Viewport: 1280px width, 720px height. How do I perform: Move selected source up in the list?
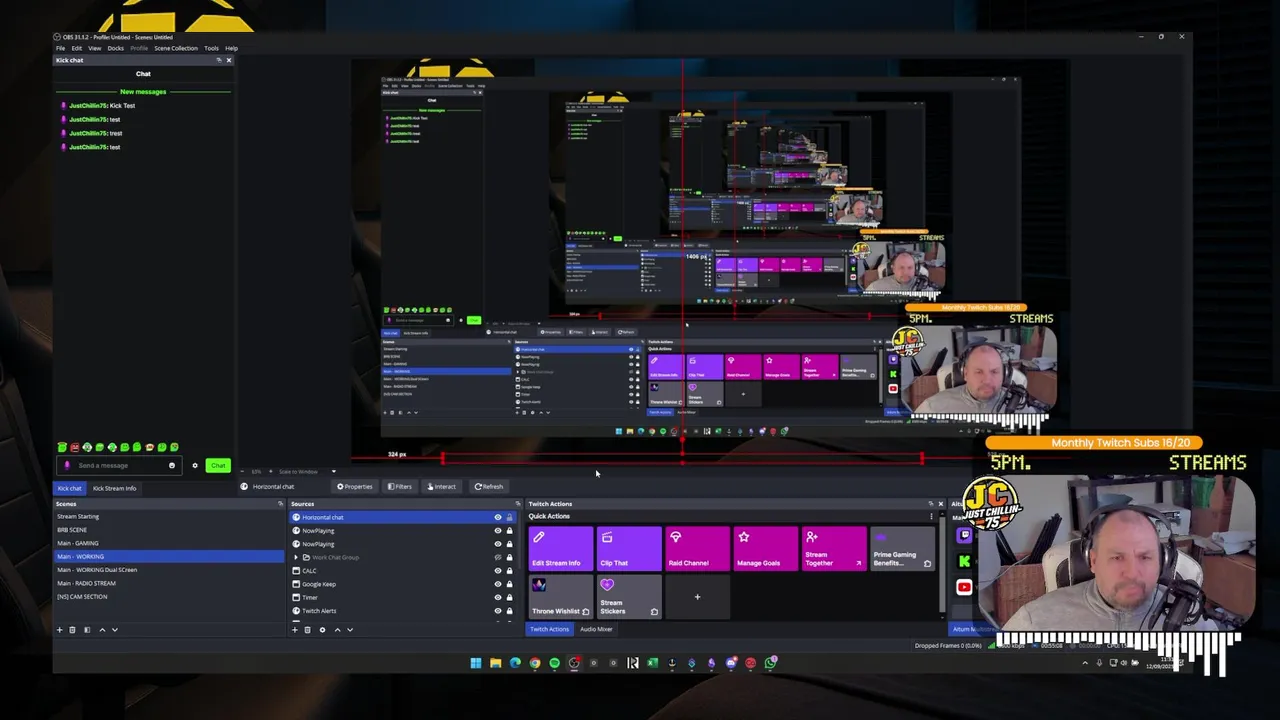[x=337, y=630]
